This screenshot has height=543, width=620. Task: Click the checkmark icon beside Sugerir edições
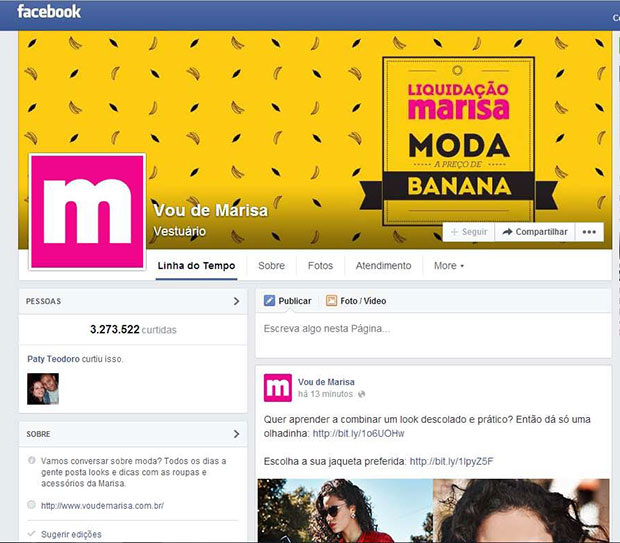32,534
